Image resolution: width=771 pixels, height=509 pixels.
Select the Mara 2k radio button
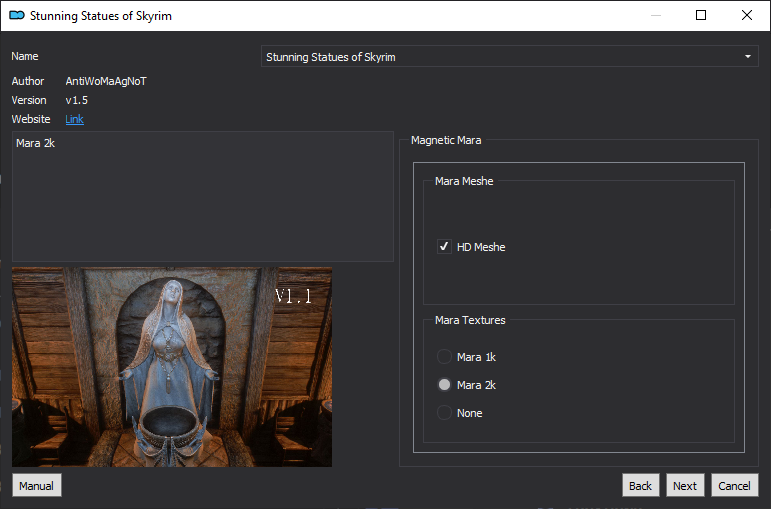(x=444, y=385)
